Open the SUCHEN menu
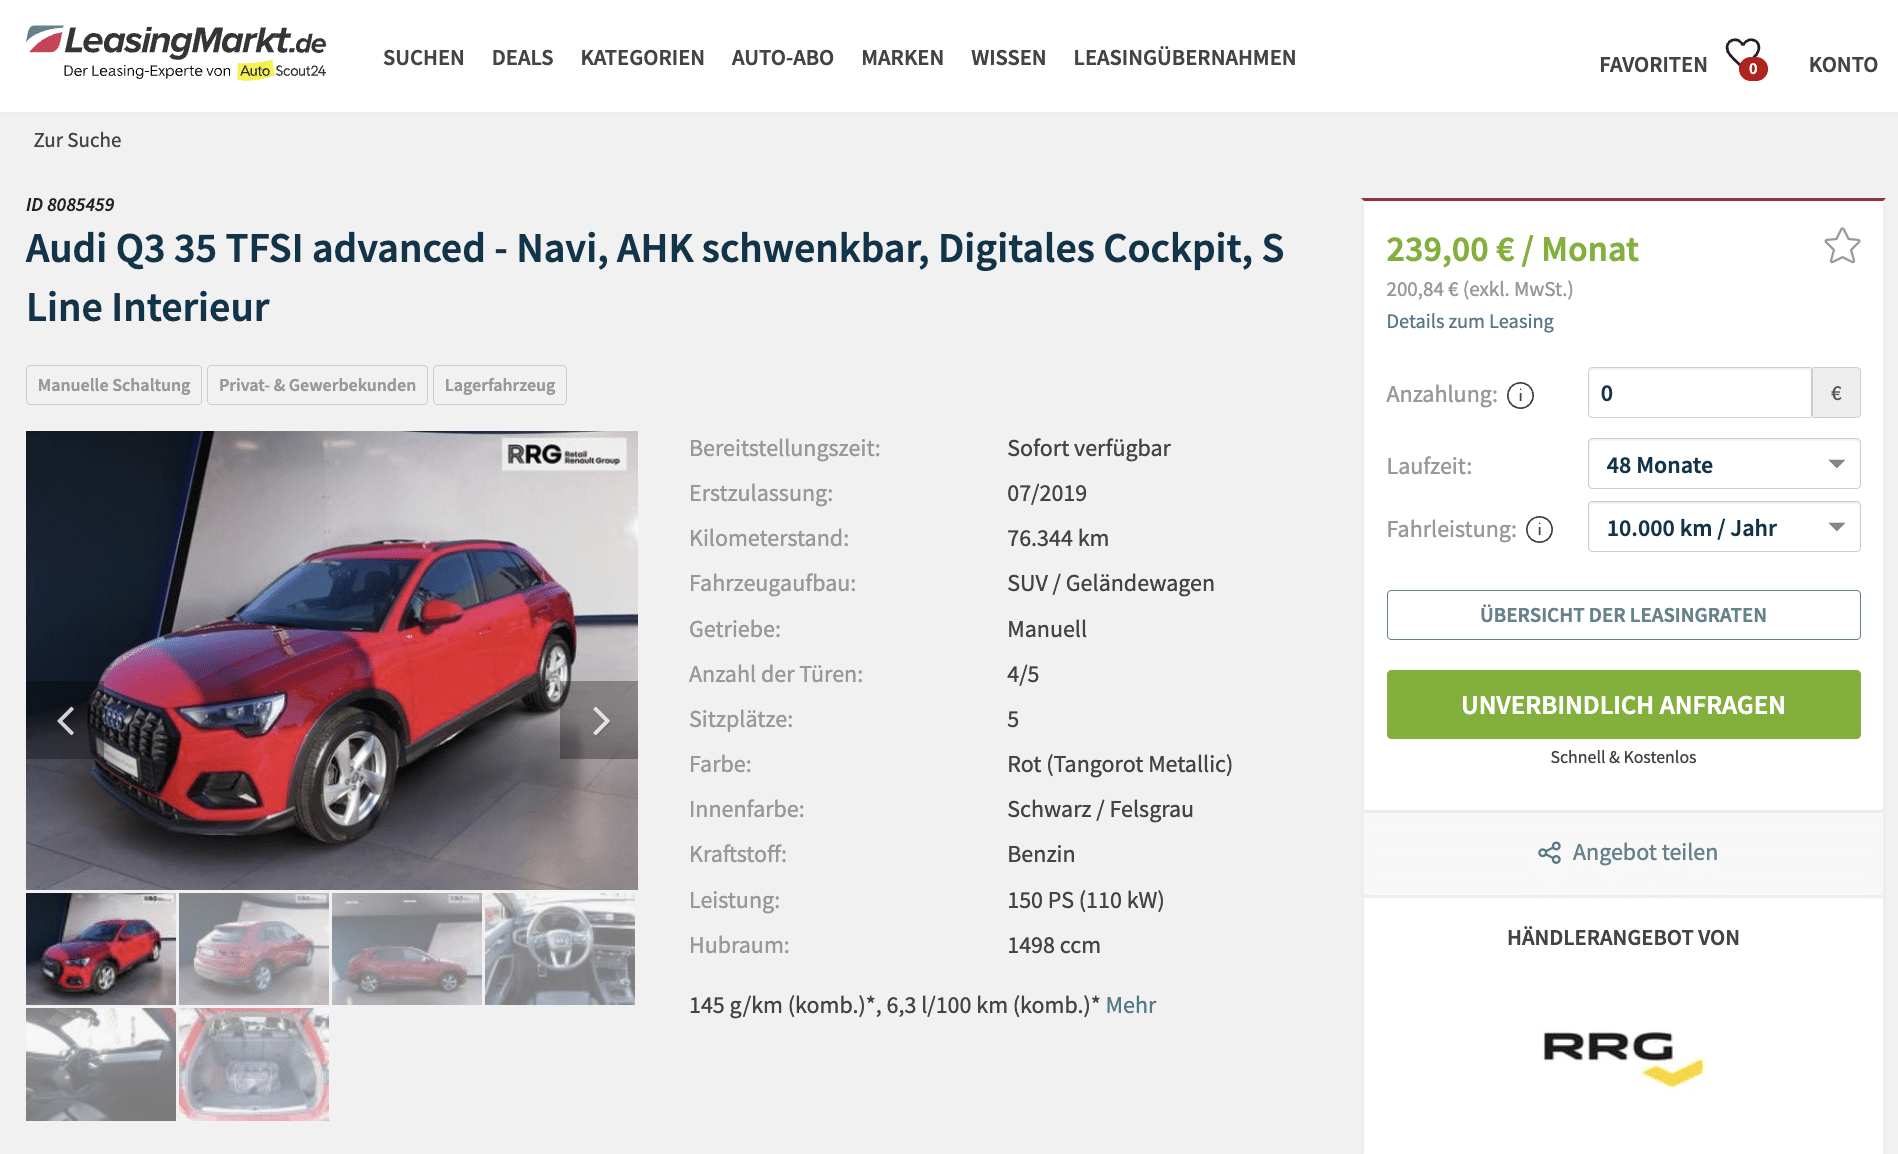The width and height of the screenshot is (1898, 1154). coord(423,58)
